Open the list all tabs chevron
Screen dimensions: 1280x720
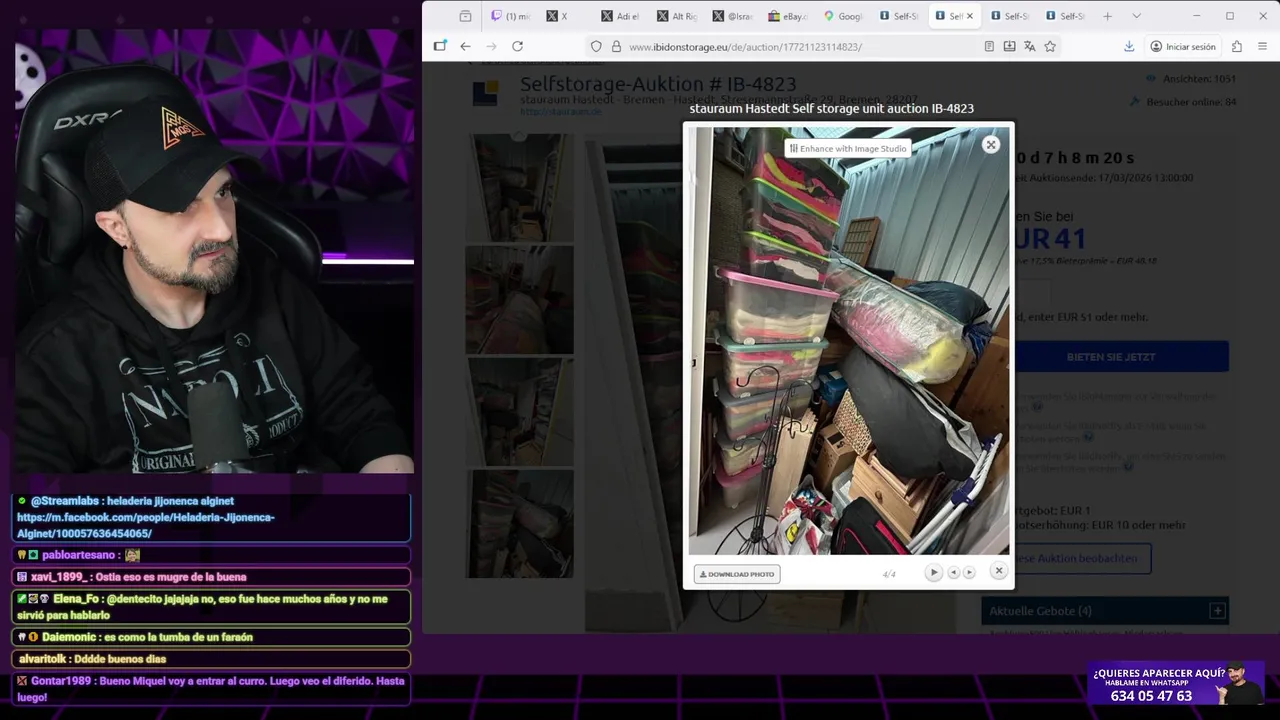(1136, 16)
